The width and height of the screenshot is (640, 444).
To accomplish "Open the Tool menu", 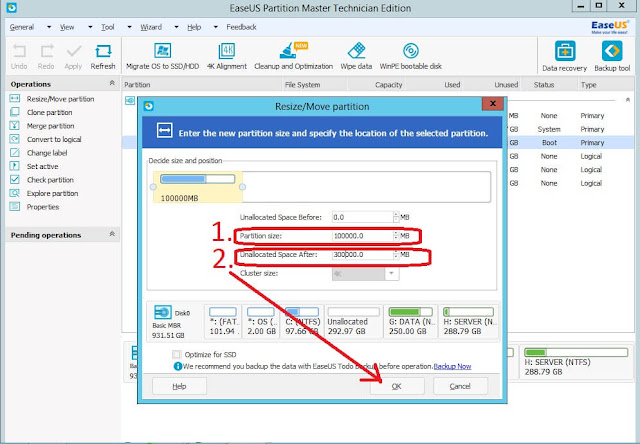I will pyautogui.click(x=108, y=27).
